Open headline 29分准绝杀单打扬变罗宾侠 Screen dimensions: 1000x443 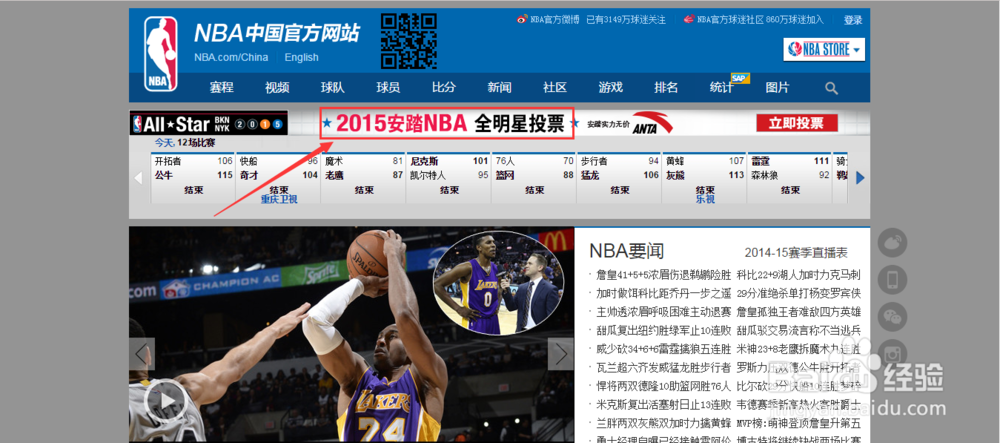pos(798,294)
